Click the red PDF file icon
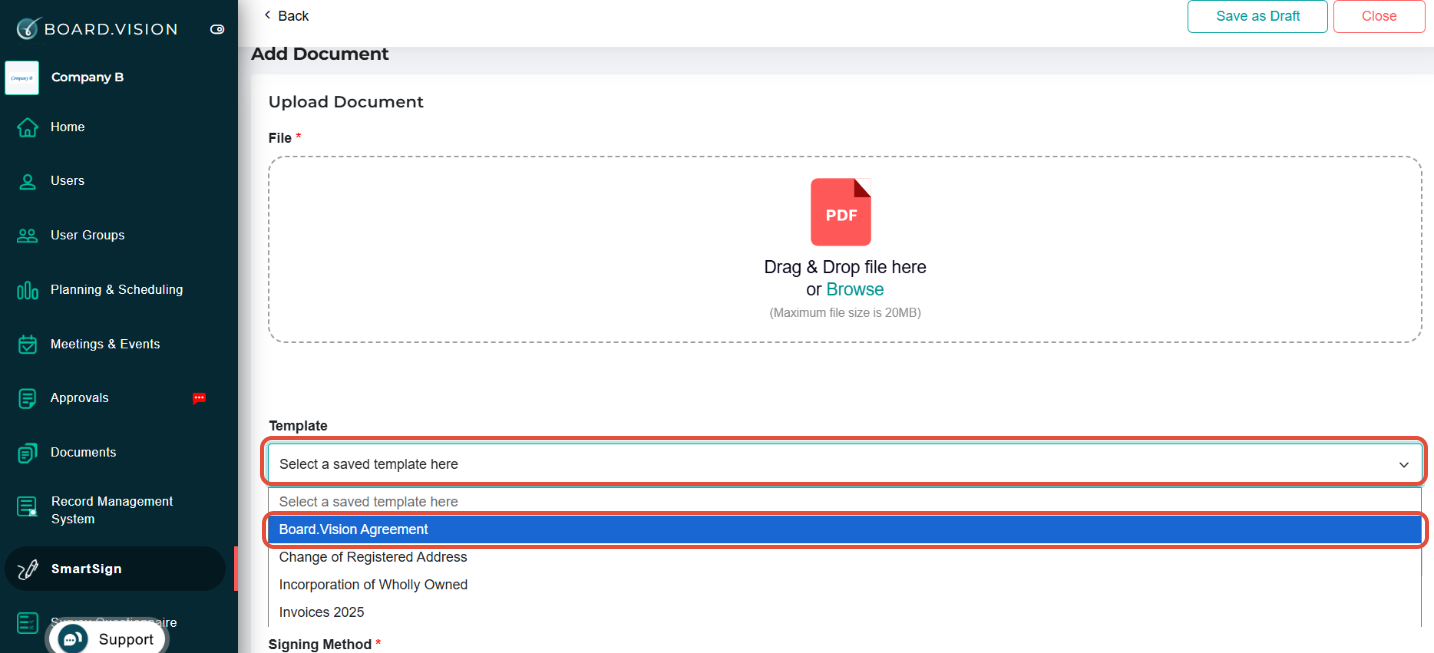 [x=841, y=212]
